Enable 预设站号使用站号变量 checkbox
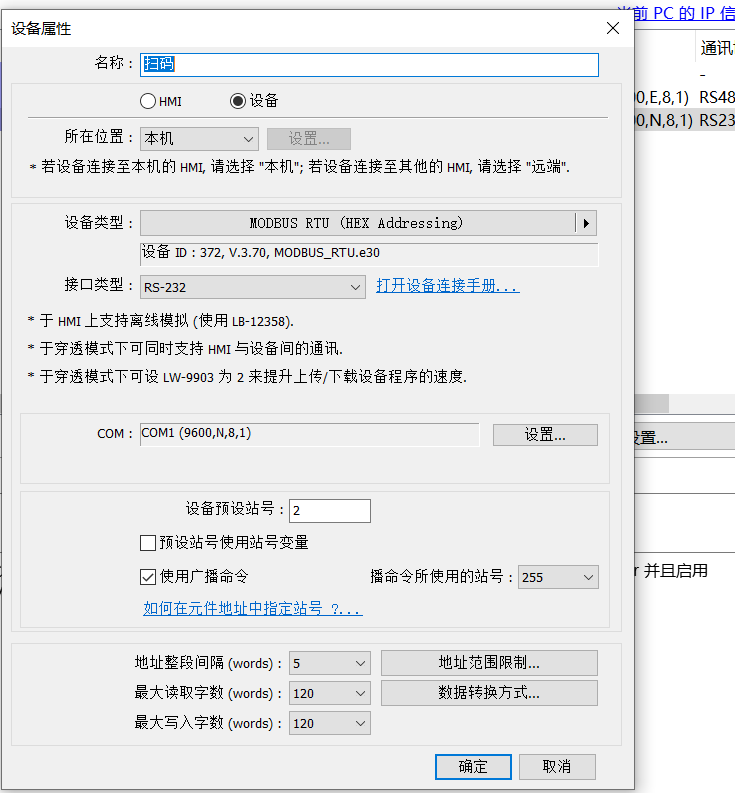This screenshot has width=735, height=793. [x=148, y=543]
